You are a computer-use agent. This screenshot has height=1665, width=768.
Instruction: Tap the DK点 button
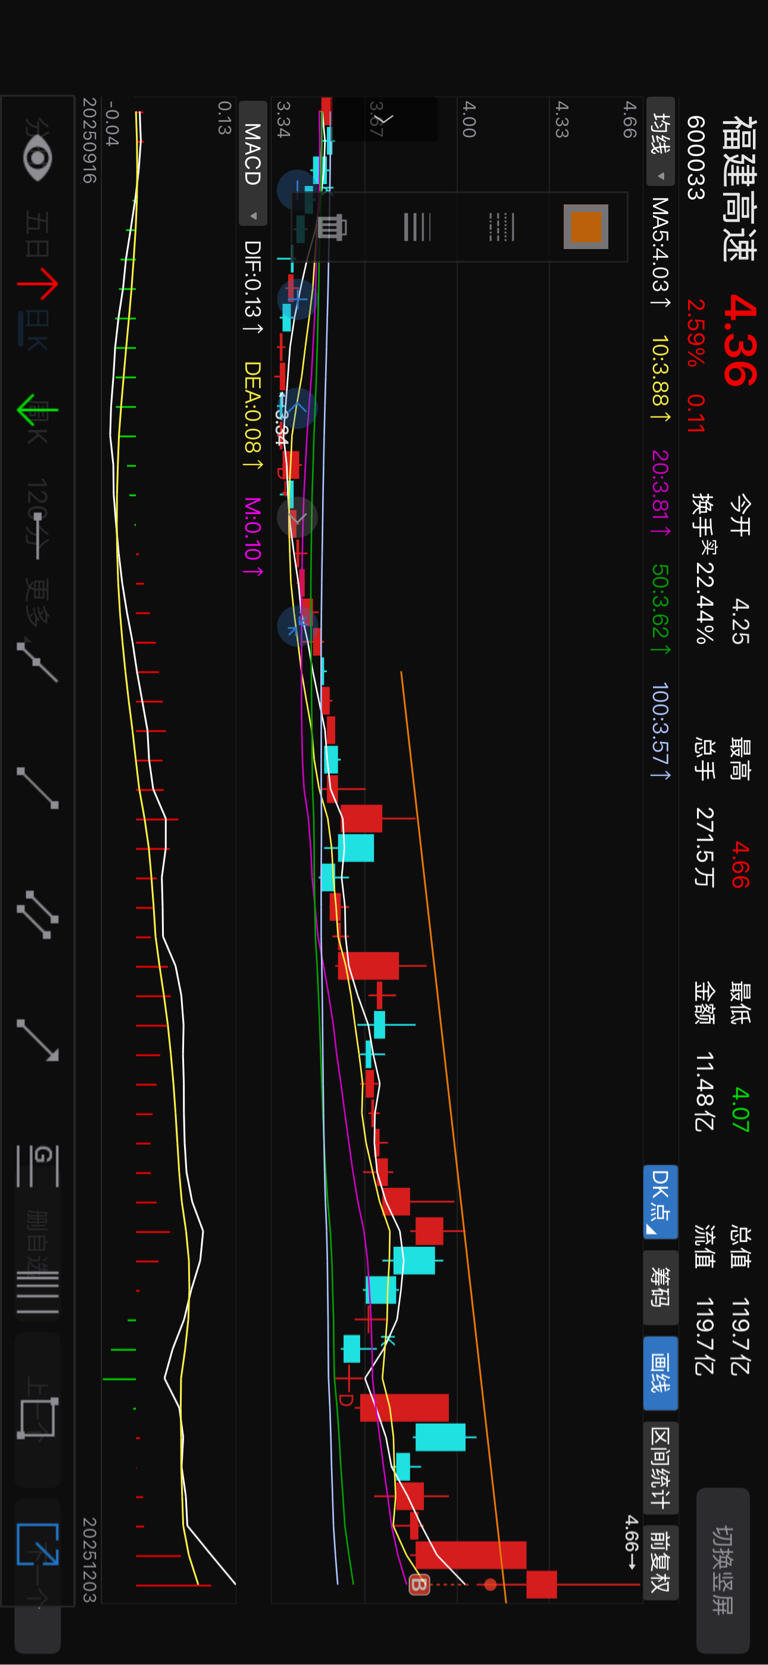coord(660,1202)
